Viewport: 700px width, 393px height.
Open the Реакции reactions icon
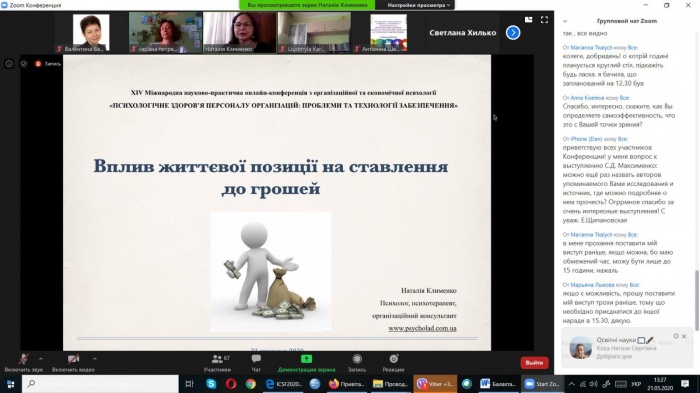[x=393, y=359]
